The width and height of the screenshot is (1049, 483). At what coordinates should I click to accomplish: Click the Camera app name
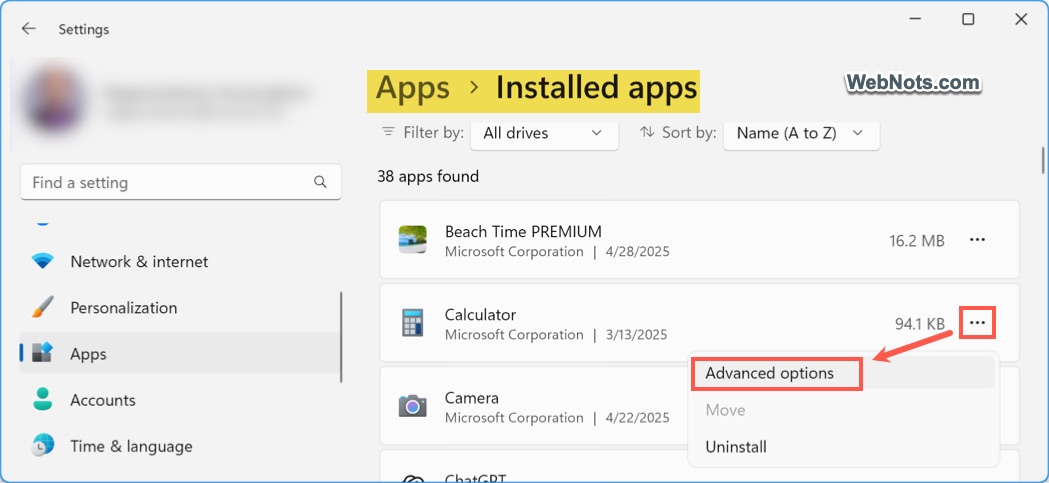[472, 397]
